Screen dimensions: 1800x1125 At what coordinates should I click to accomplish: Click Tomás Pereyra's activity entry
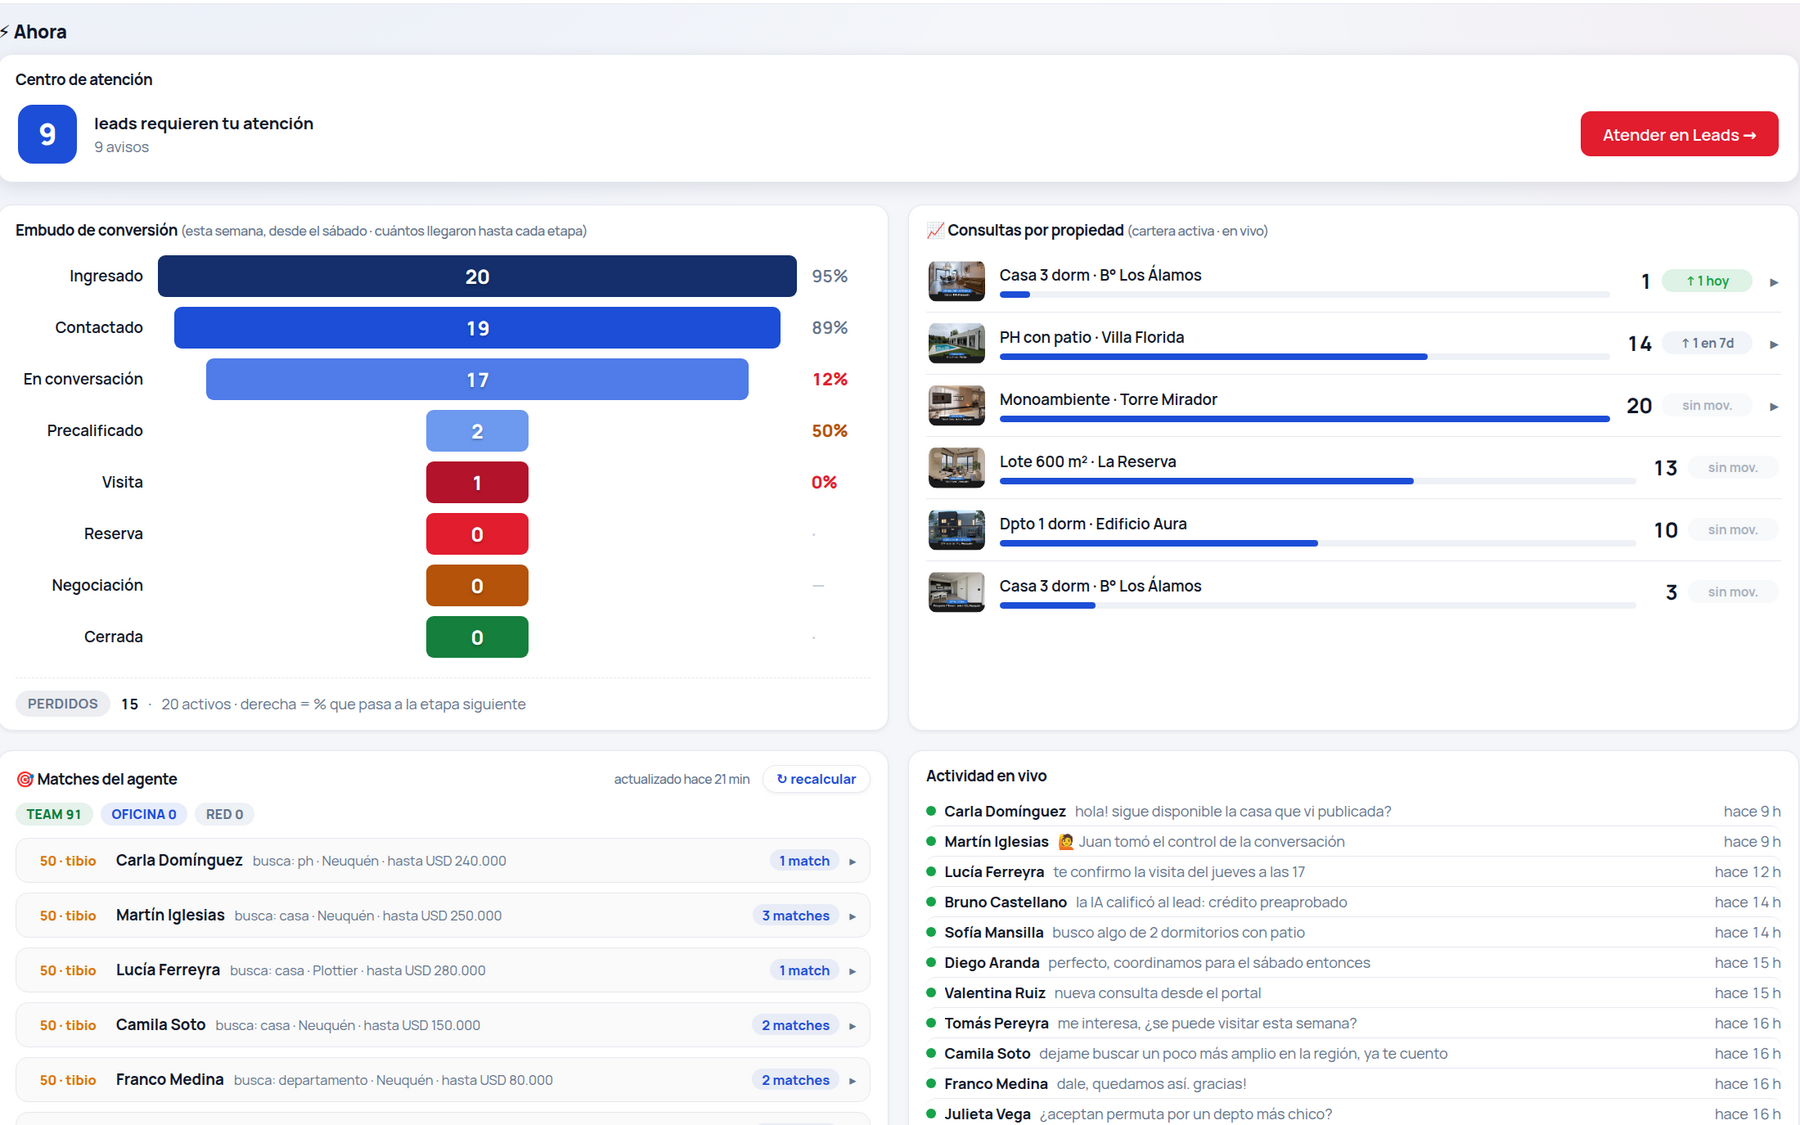click(1353, 1023)
